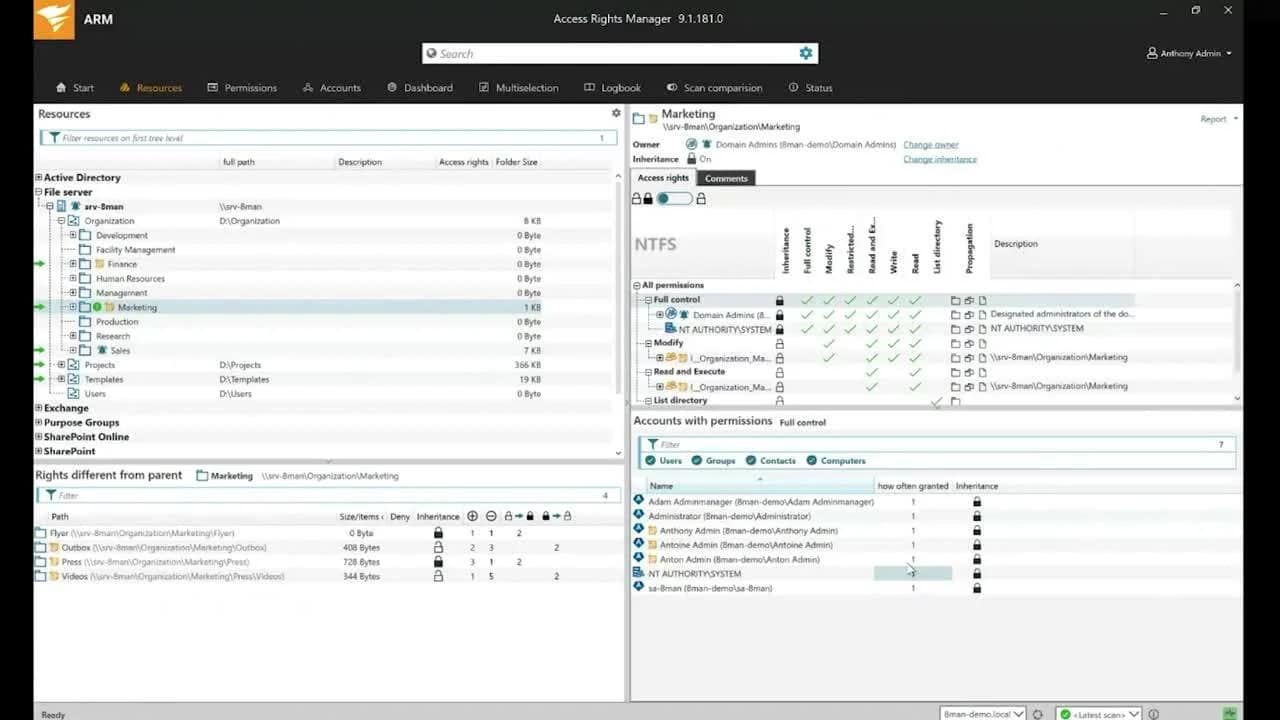Expand the Active Directory node

39,178
